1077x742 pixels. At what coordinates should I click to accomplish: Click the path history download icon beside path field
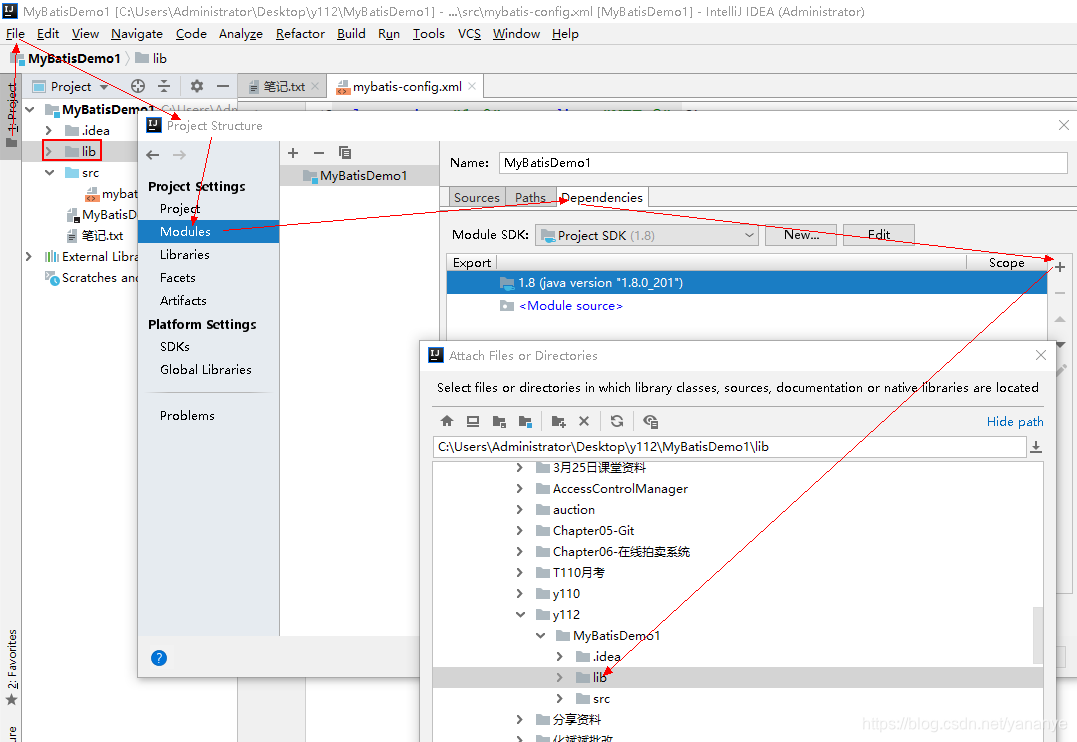1036,447
